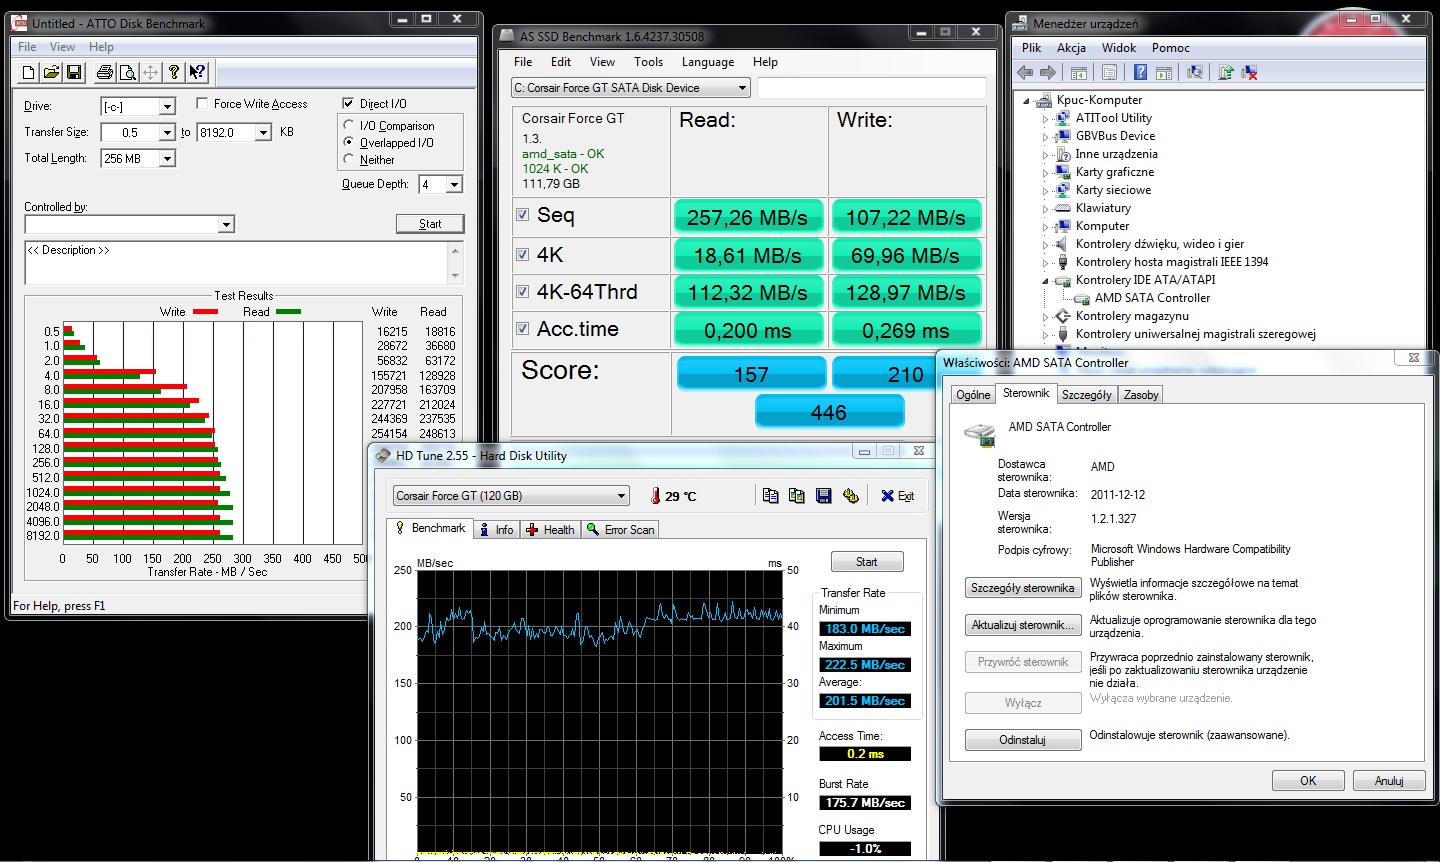
Task: Select the Overlapped I/O radio button
Action: pos(349,142)
